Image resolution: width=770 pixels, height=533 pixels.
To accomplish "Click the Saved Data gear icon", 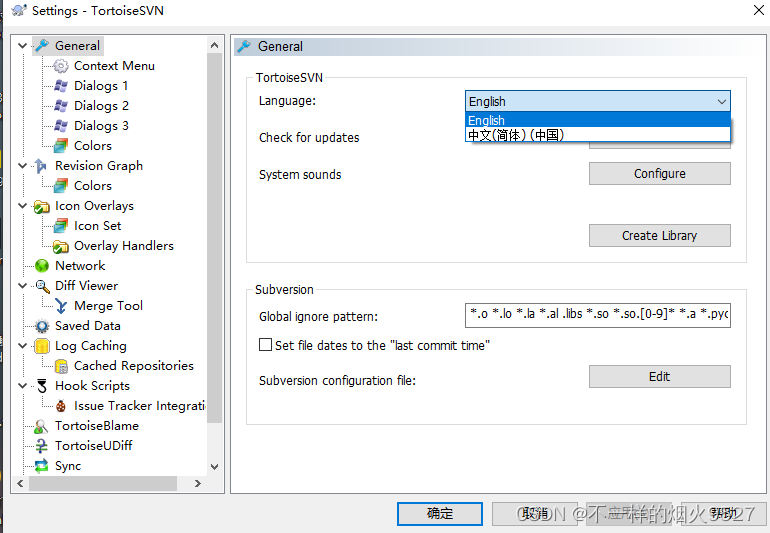I will point(42,326).
